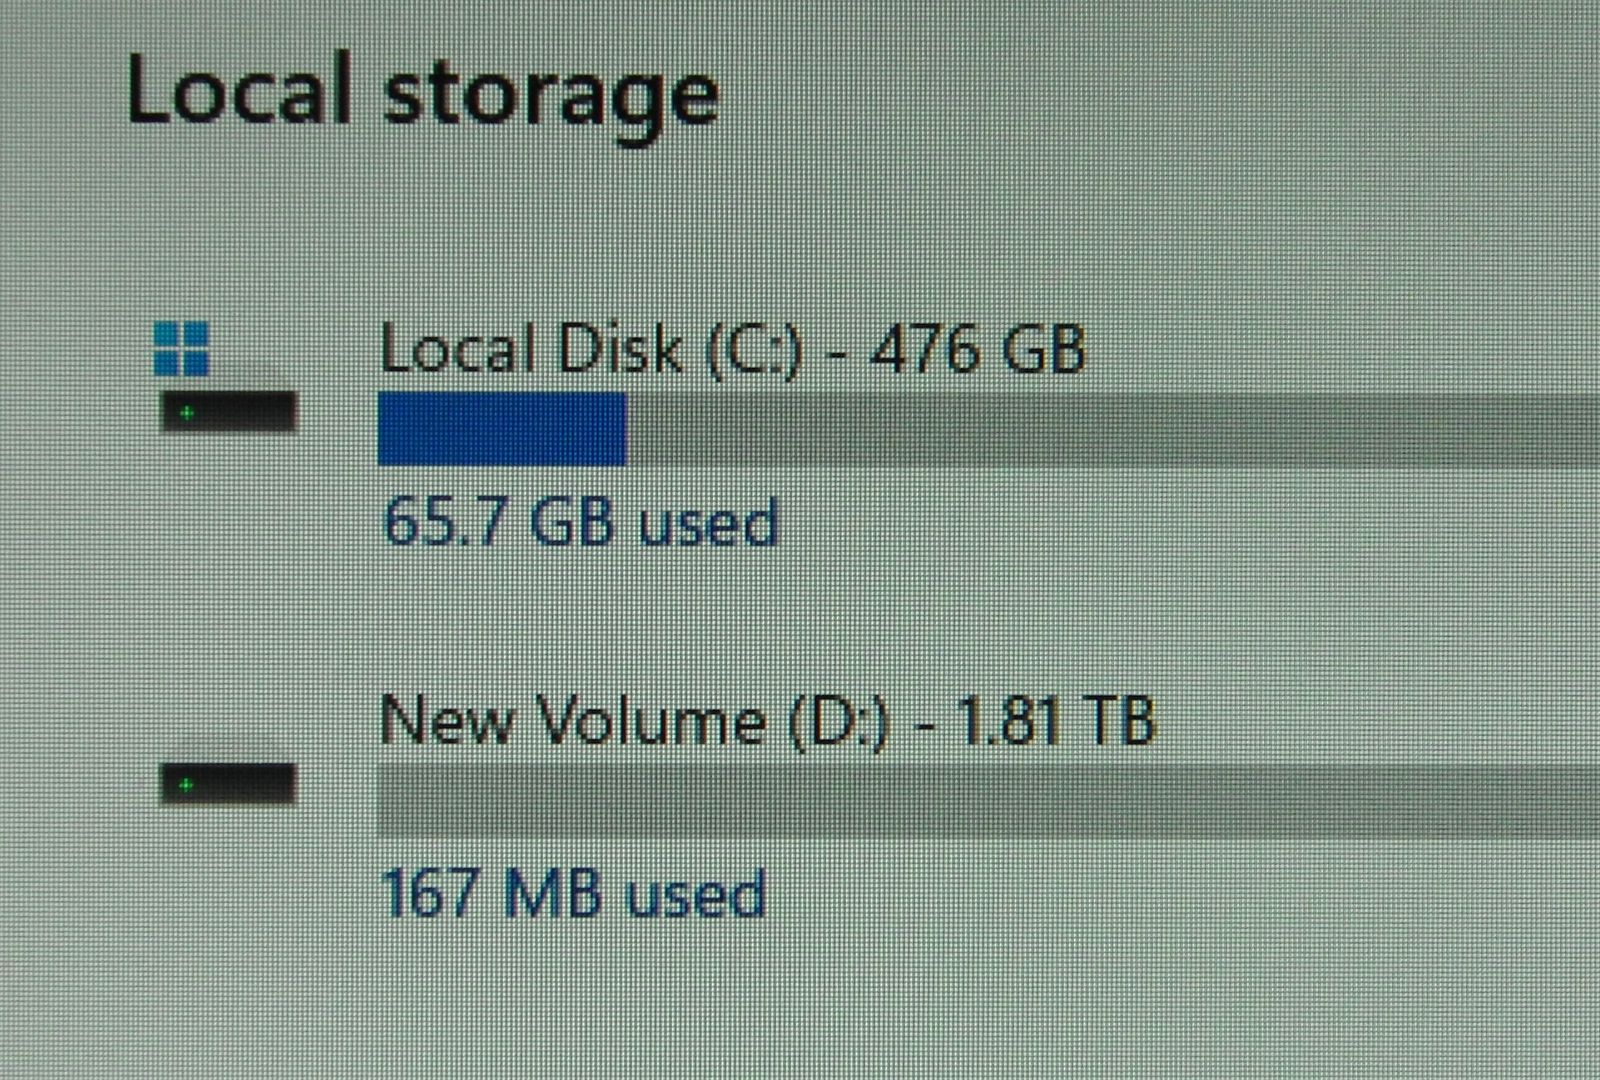Click the green light on the C: drive icon
Image resolution: width=1600 pixels, height=1080 pixels.
(186, 412)
